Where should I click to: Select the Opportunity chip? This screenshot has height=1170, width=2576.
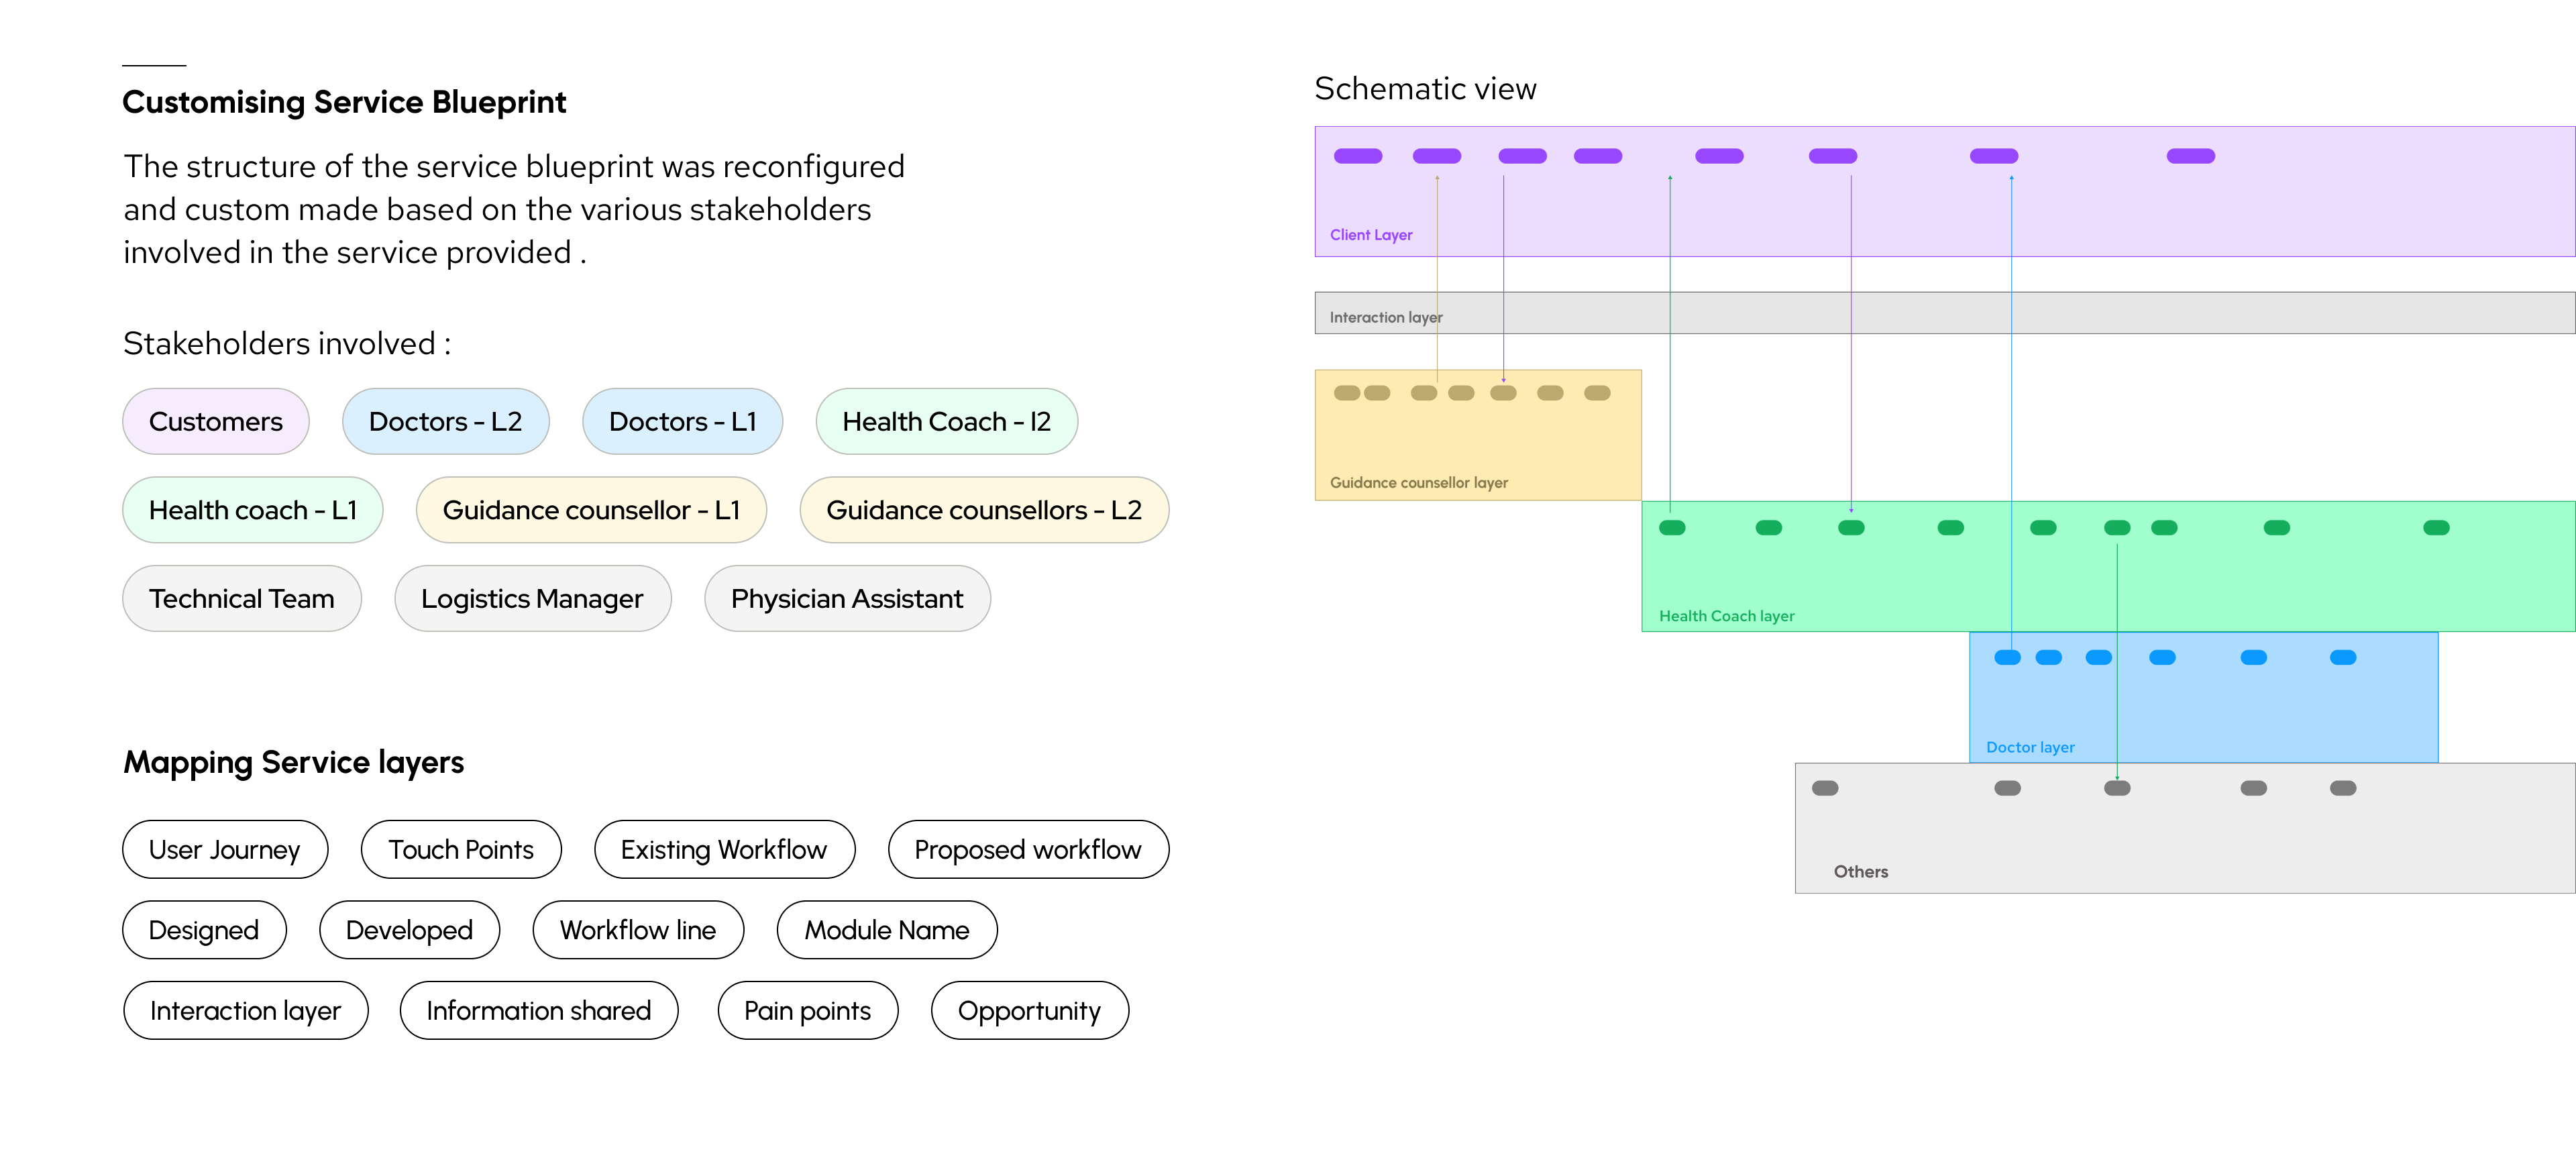click(x=1029, y=1011)
